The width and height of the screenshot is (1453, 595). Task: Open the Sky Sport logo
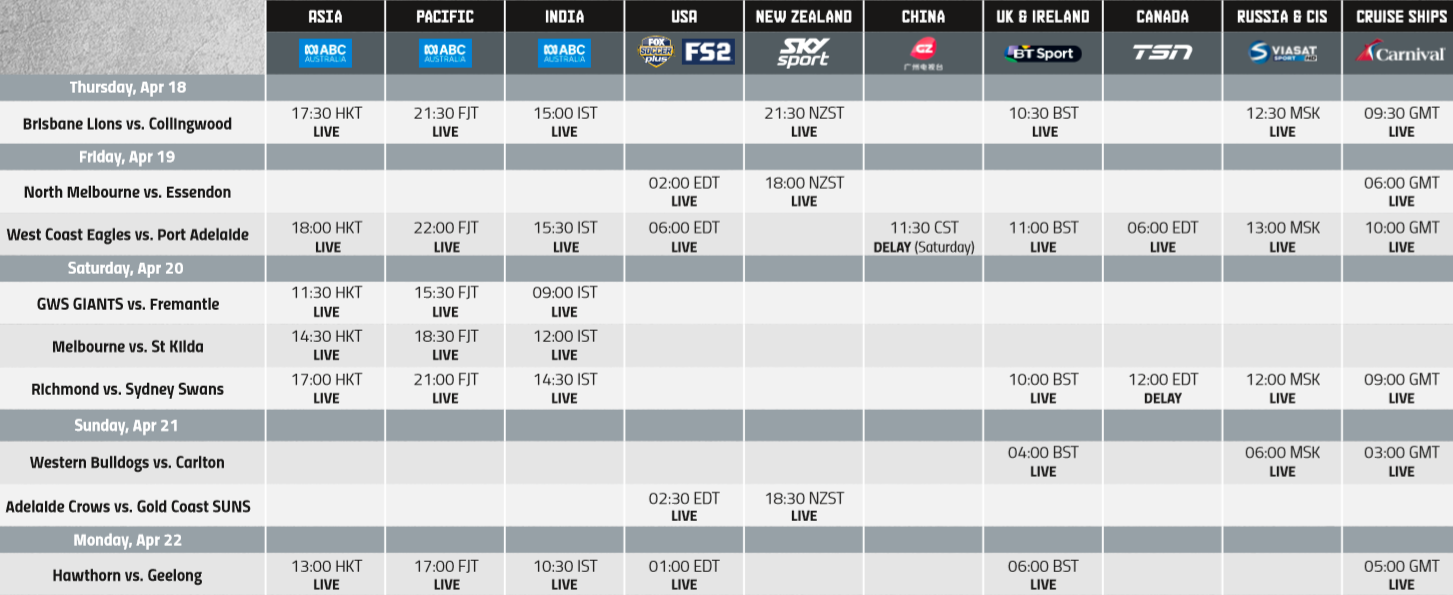click(x=804, y=53)
